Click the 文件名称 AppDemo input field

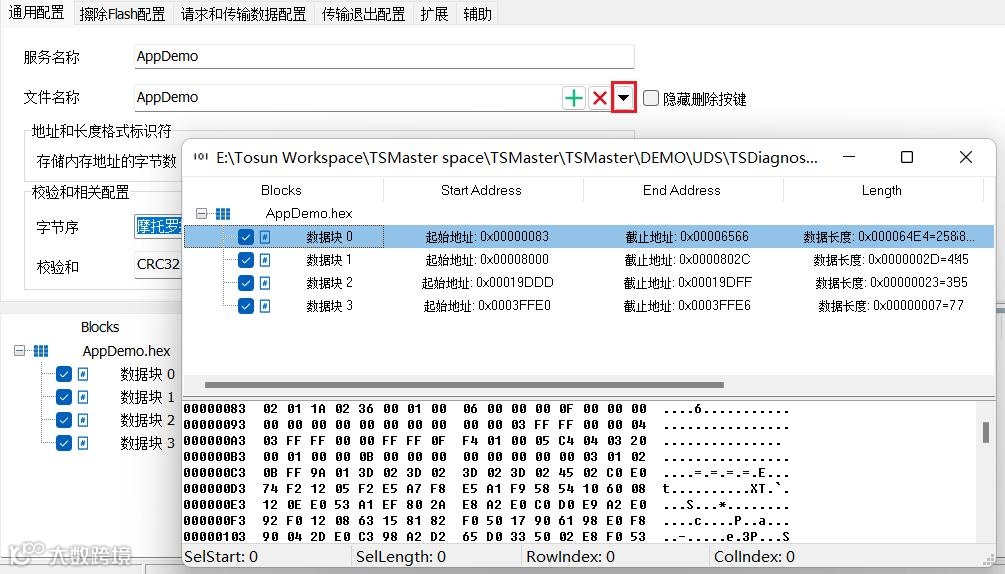click(x=347, y=97)
